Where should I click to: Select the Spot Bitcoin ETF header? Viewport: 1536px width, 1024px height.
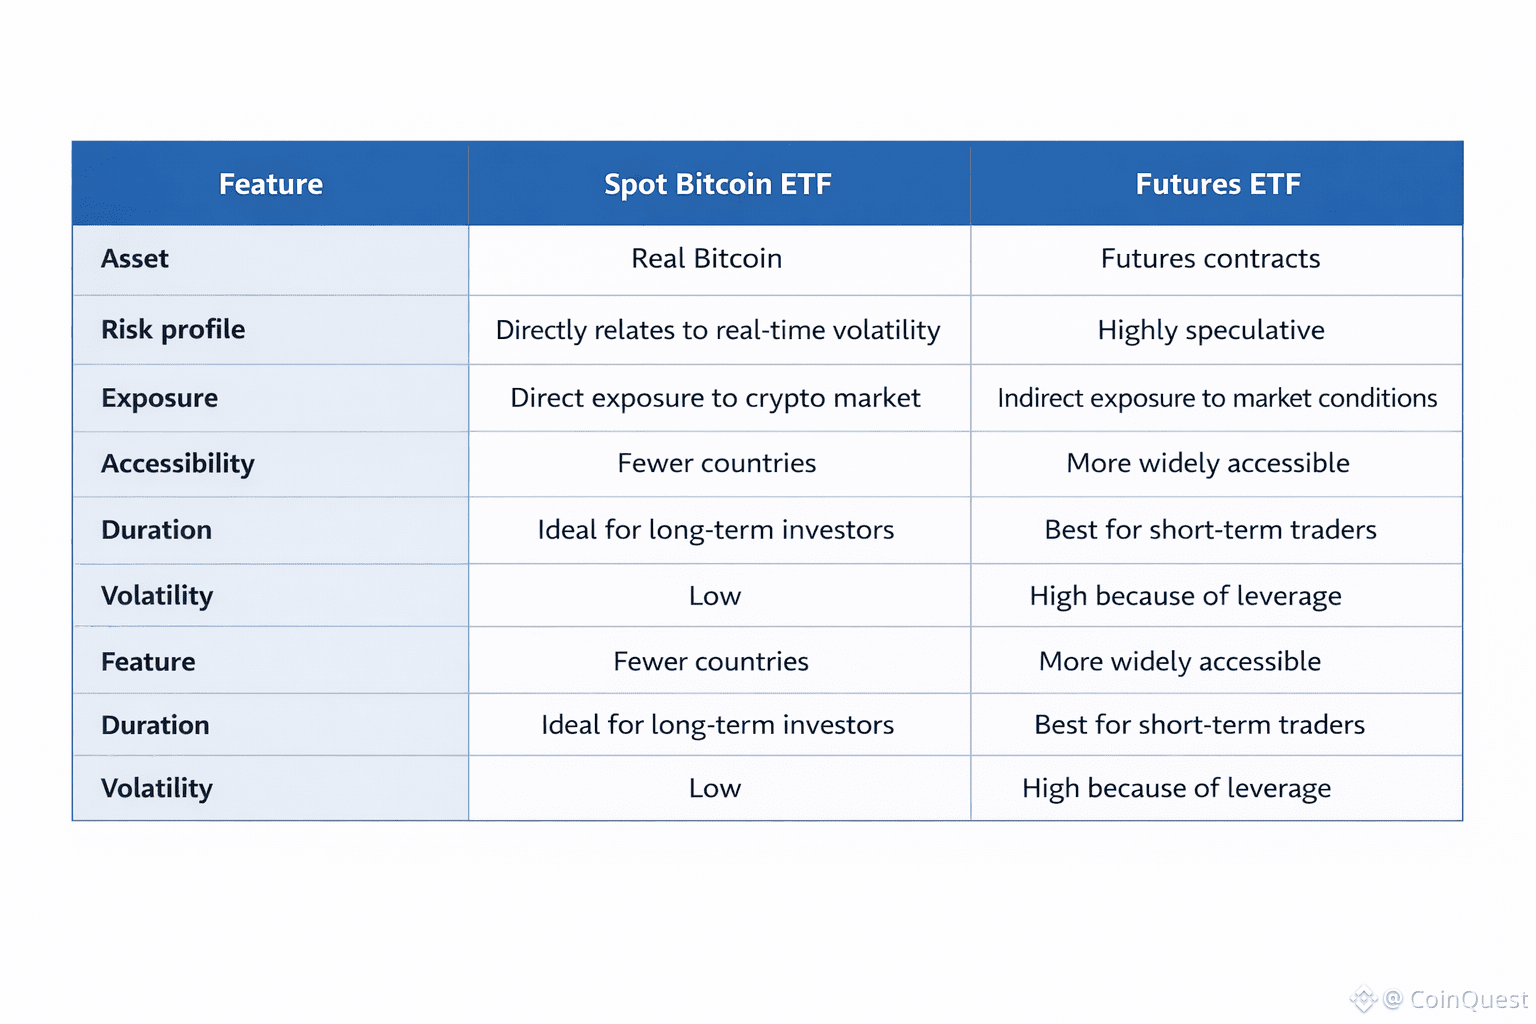pyautogui.click(x=718, y=184)
